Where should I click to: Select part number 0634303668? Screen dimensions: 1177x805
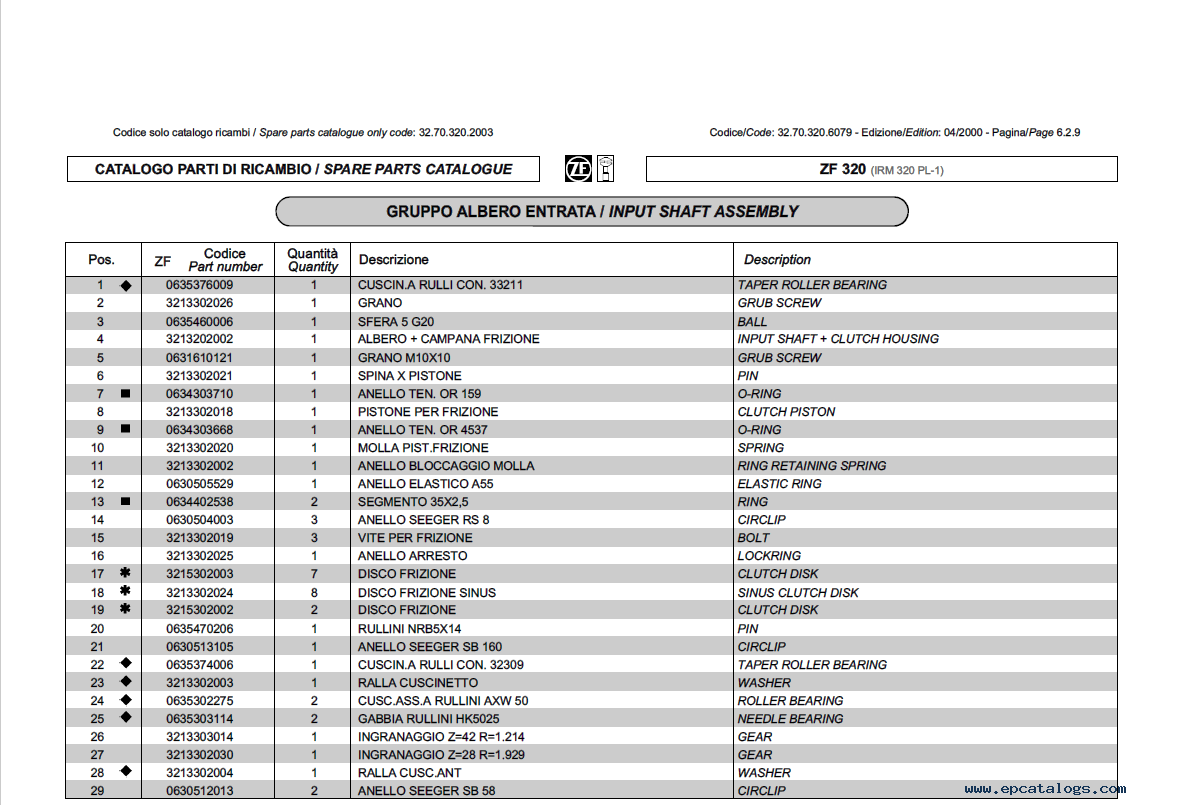[200, 430]
